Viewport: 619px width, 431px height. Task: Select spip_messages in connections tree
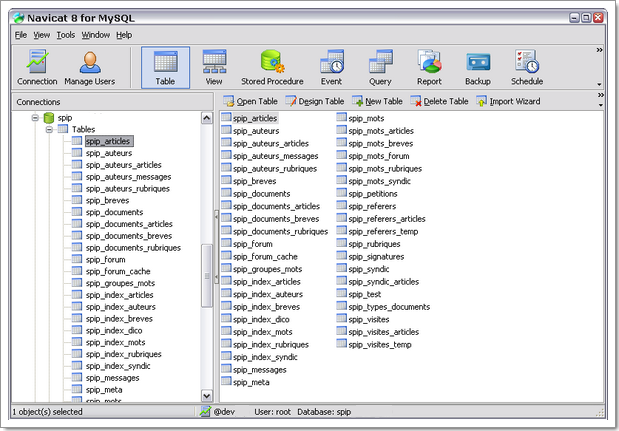(113, 378)
